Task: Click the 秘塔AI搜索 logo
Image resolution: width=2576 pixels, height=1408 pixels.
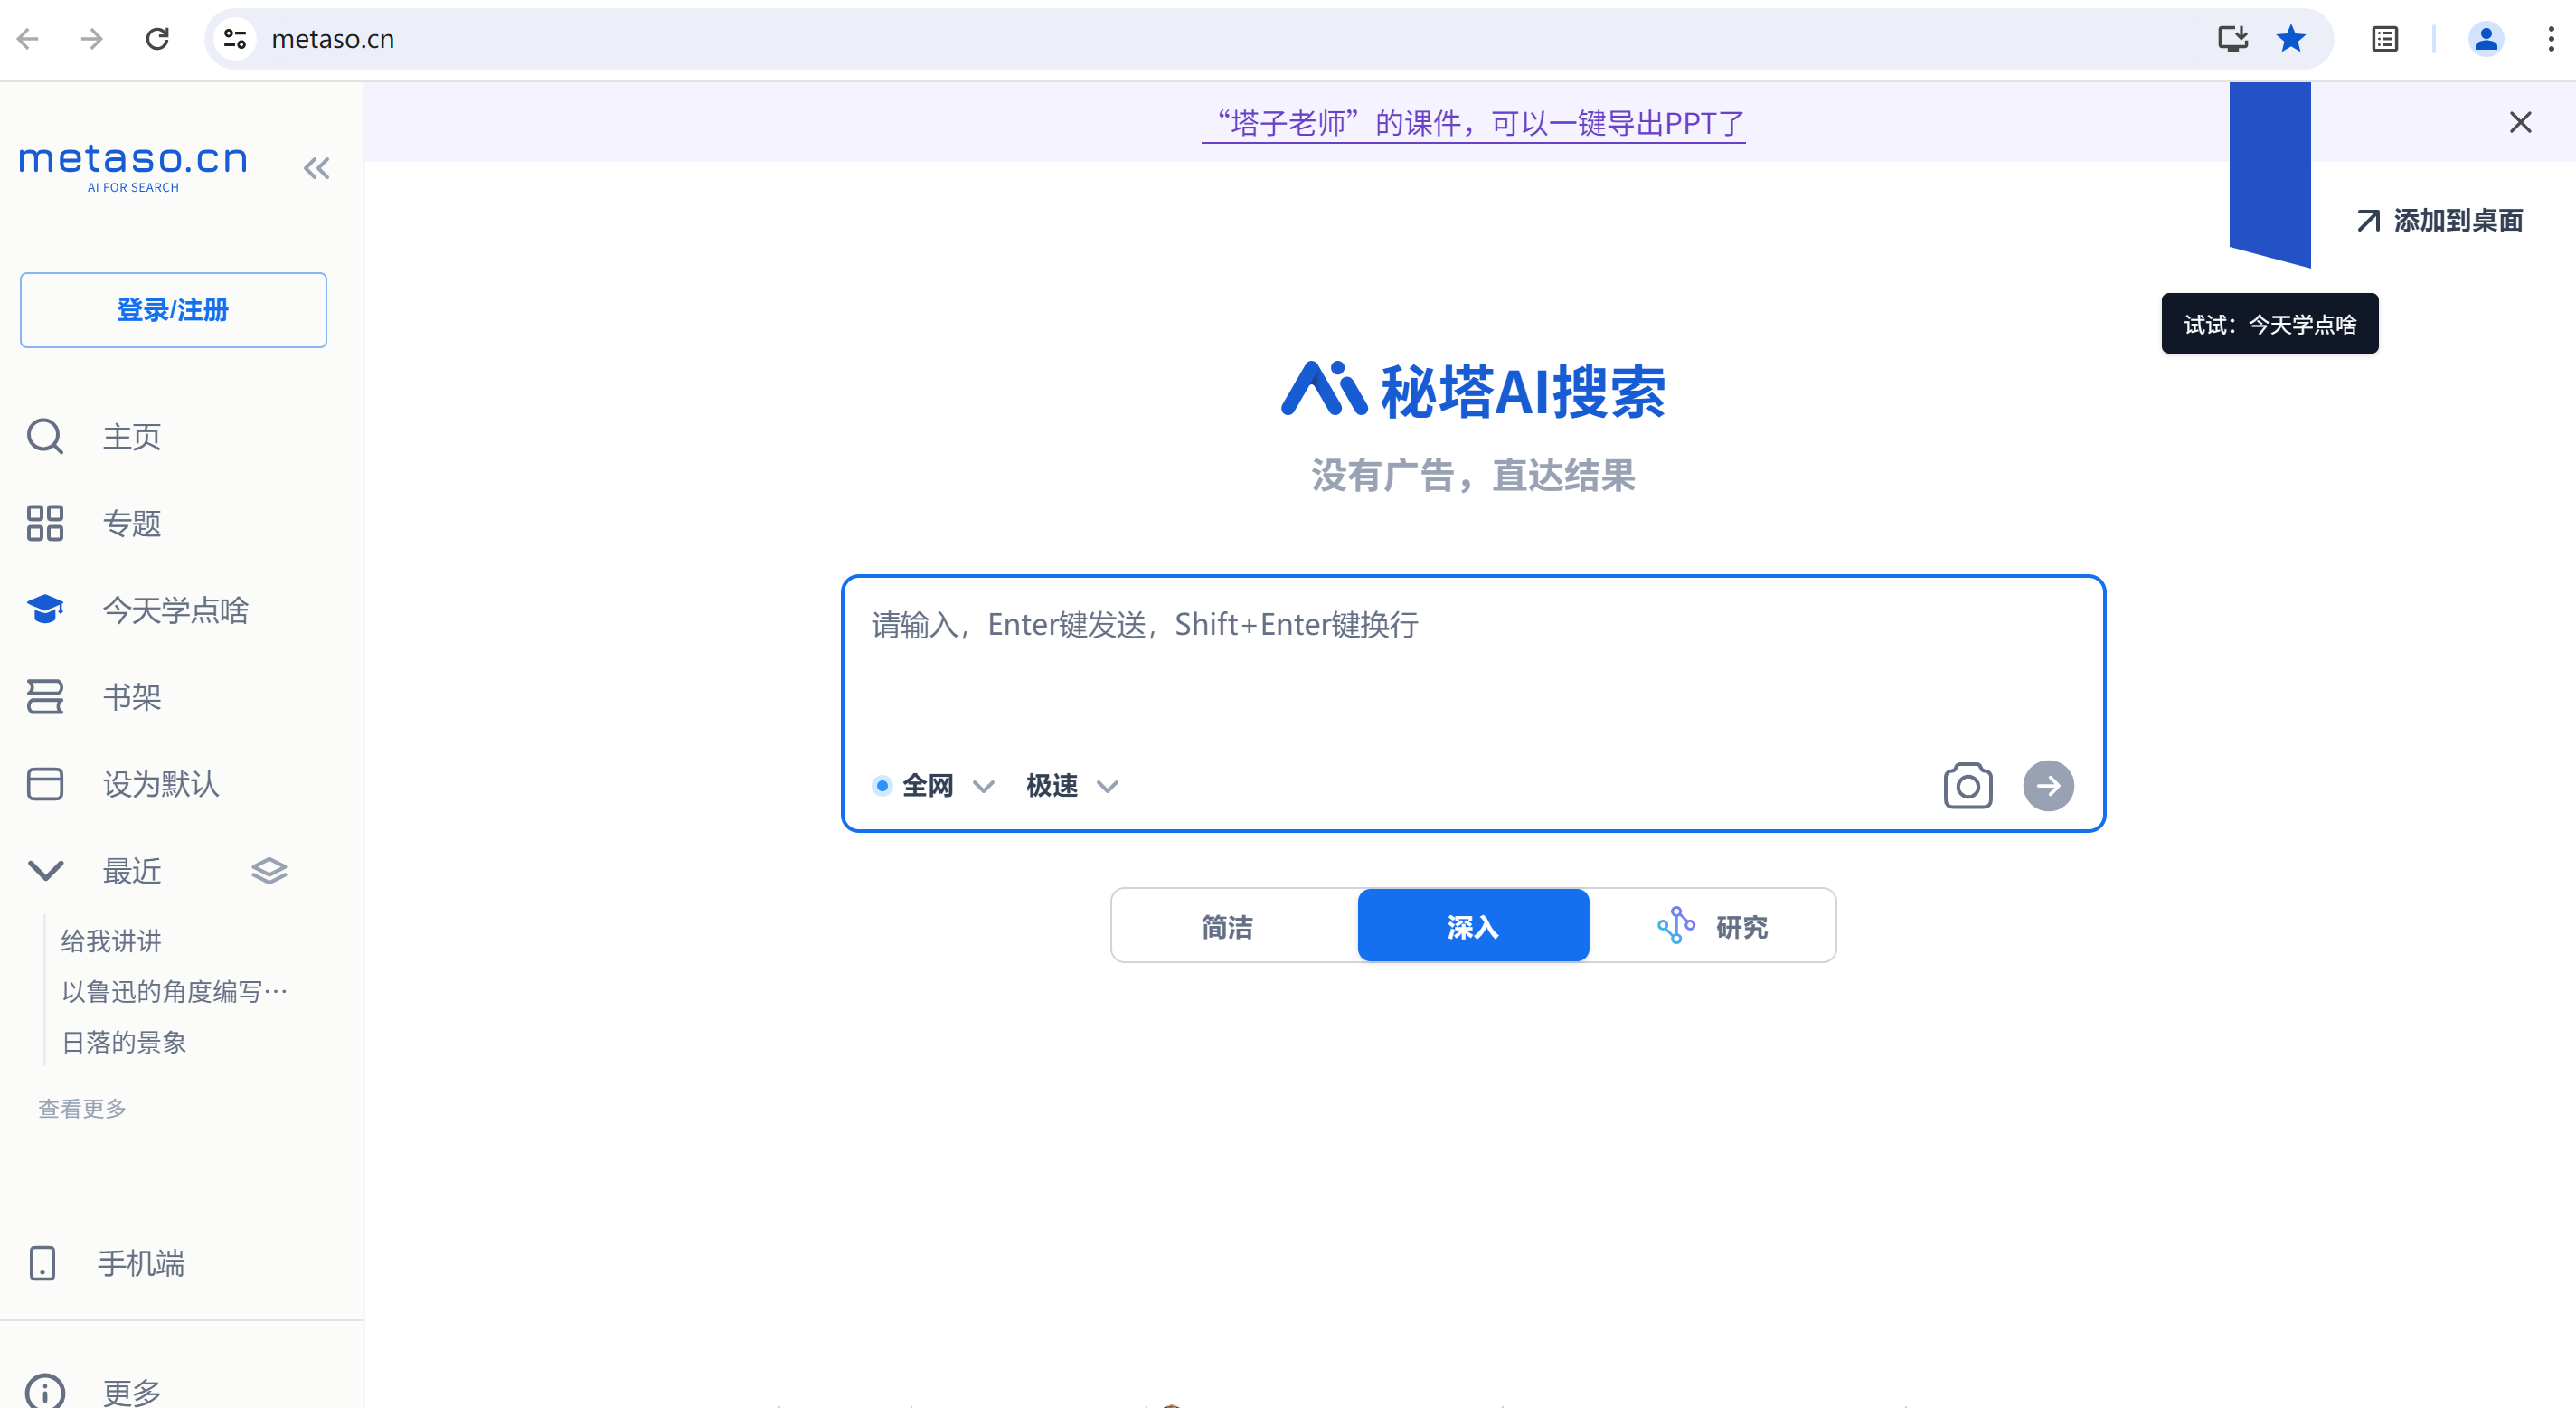Action: click(x=1473, y=390)
